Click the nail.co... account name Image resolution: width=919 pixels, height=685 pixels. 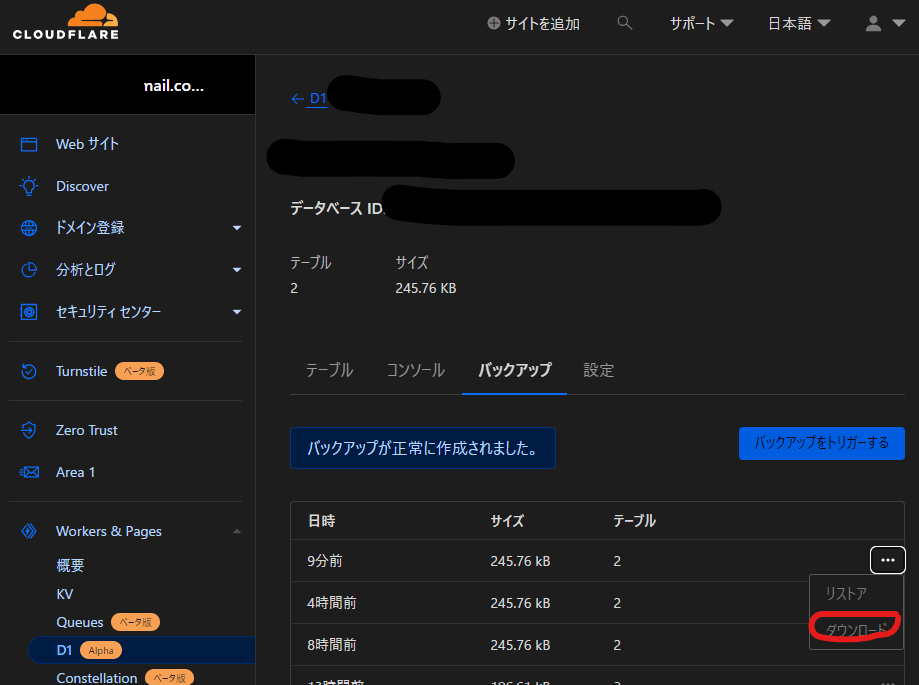(x=173, y=86)
